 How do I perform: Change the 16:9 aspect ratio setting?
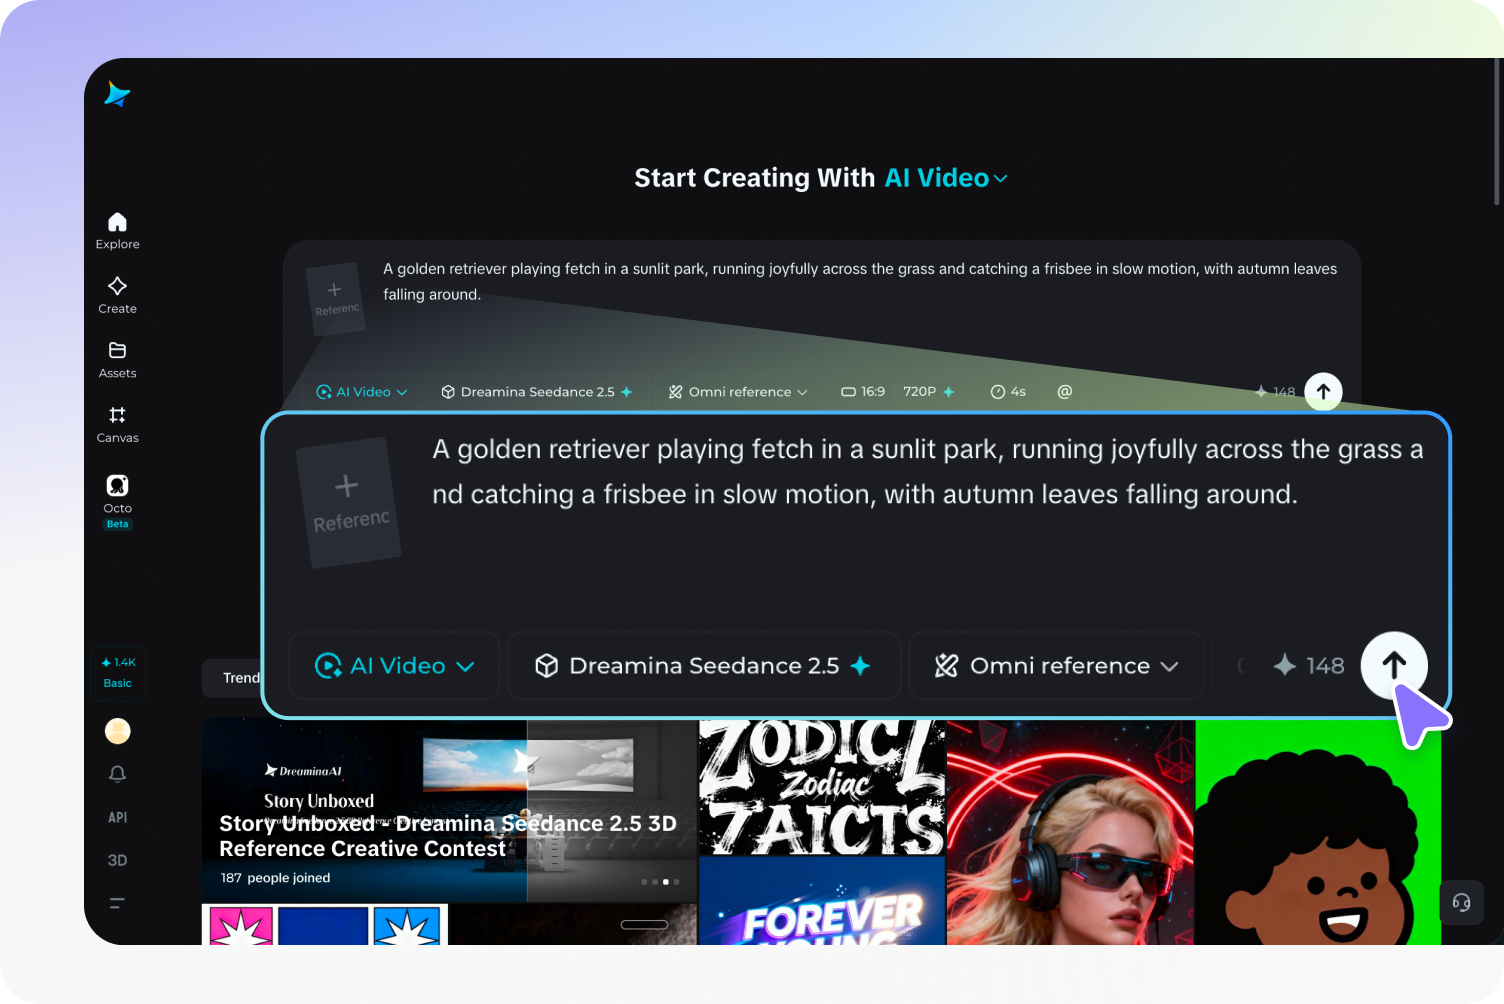(863, 392)
